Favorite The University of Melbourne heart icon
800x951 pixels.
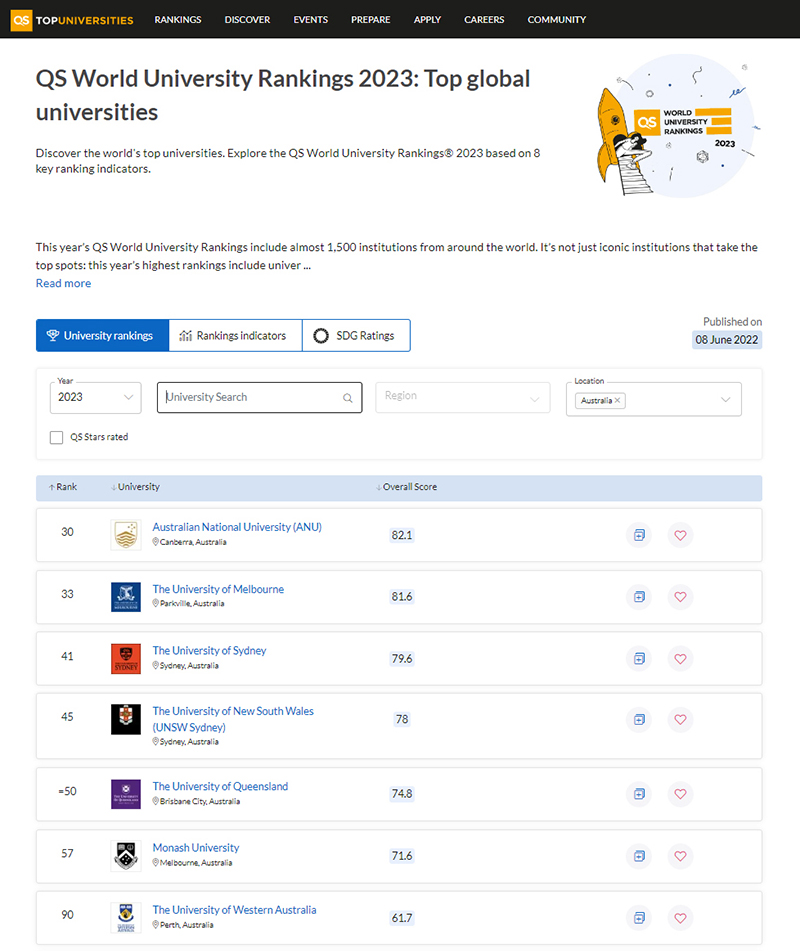pos(681,597)
